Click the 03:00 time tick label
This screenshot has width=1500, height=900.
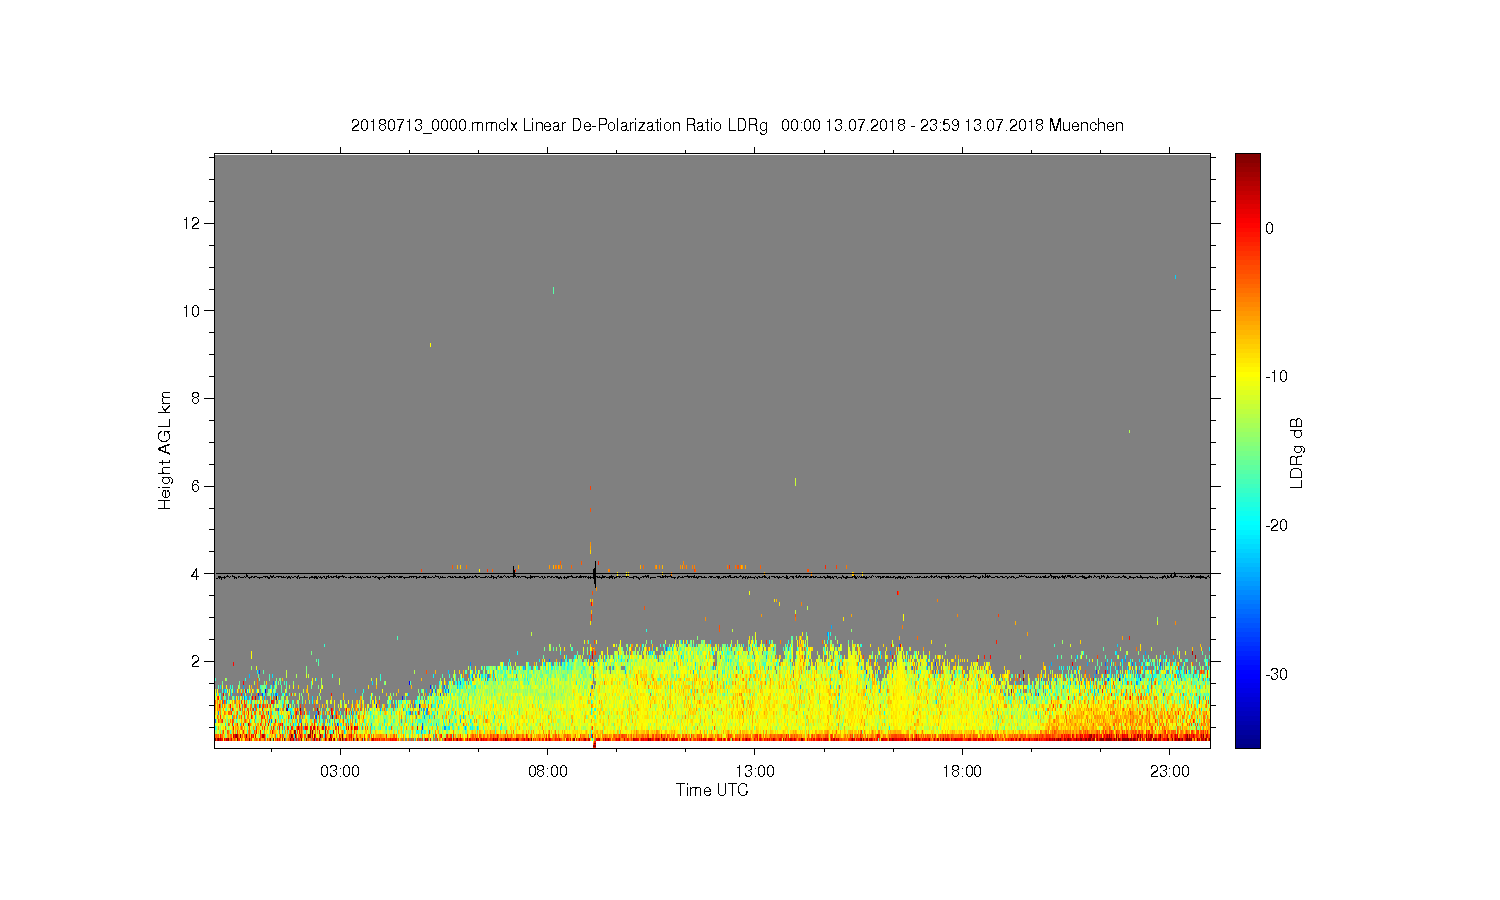coord(340,772)
